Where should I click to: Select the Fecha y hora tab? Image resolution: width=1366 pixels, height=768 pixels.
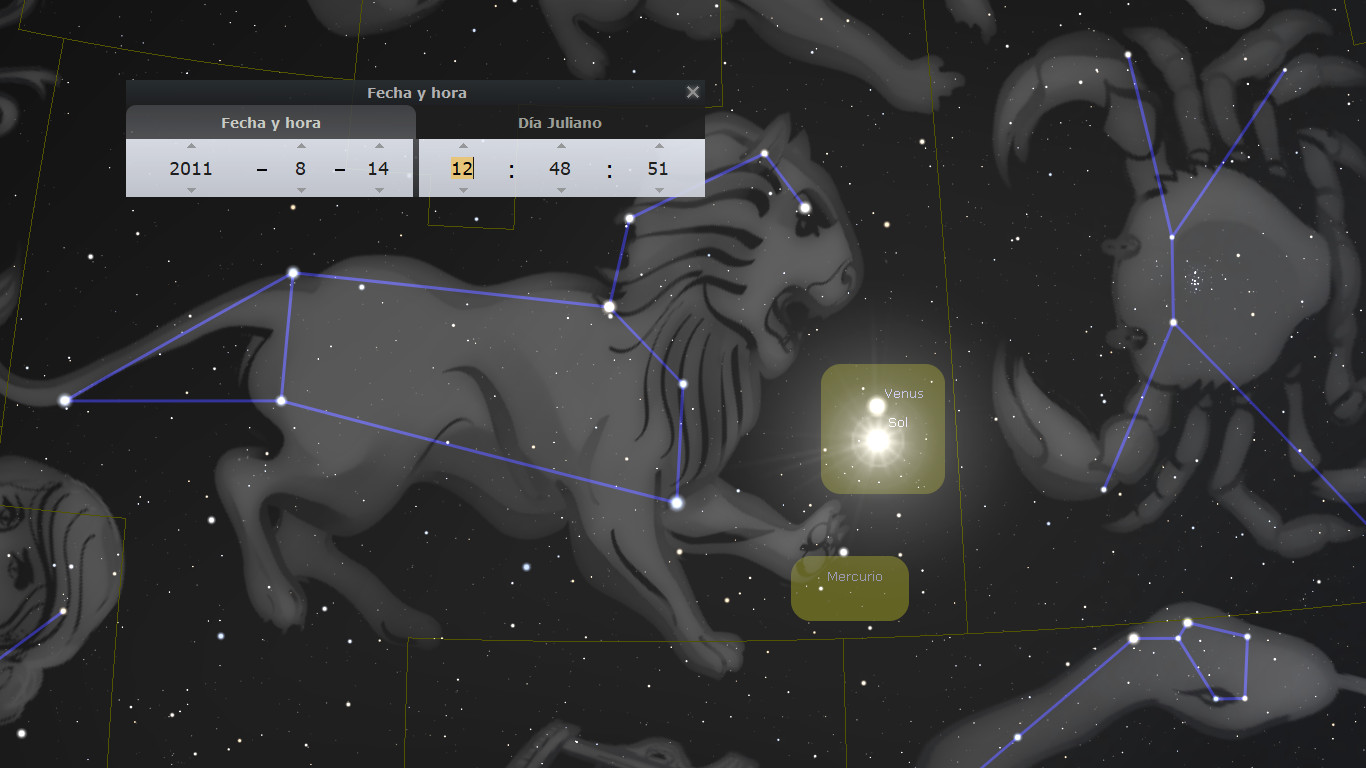(271, 123)
